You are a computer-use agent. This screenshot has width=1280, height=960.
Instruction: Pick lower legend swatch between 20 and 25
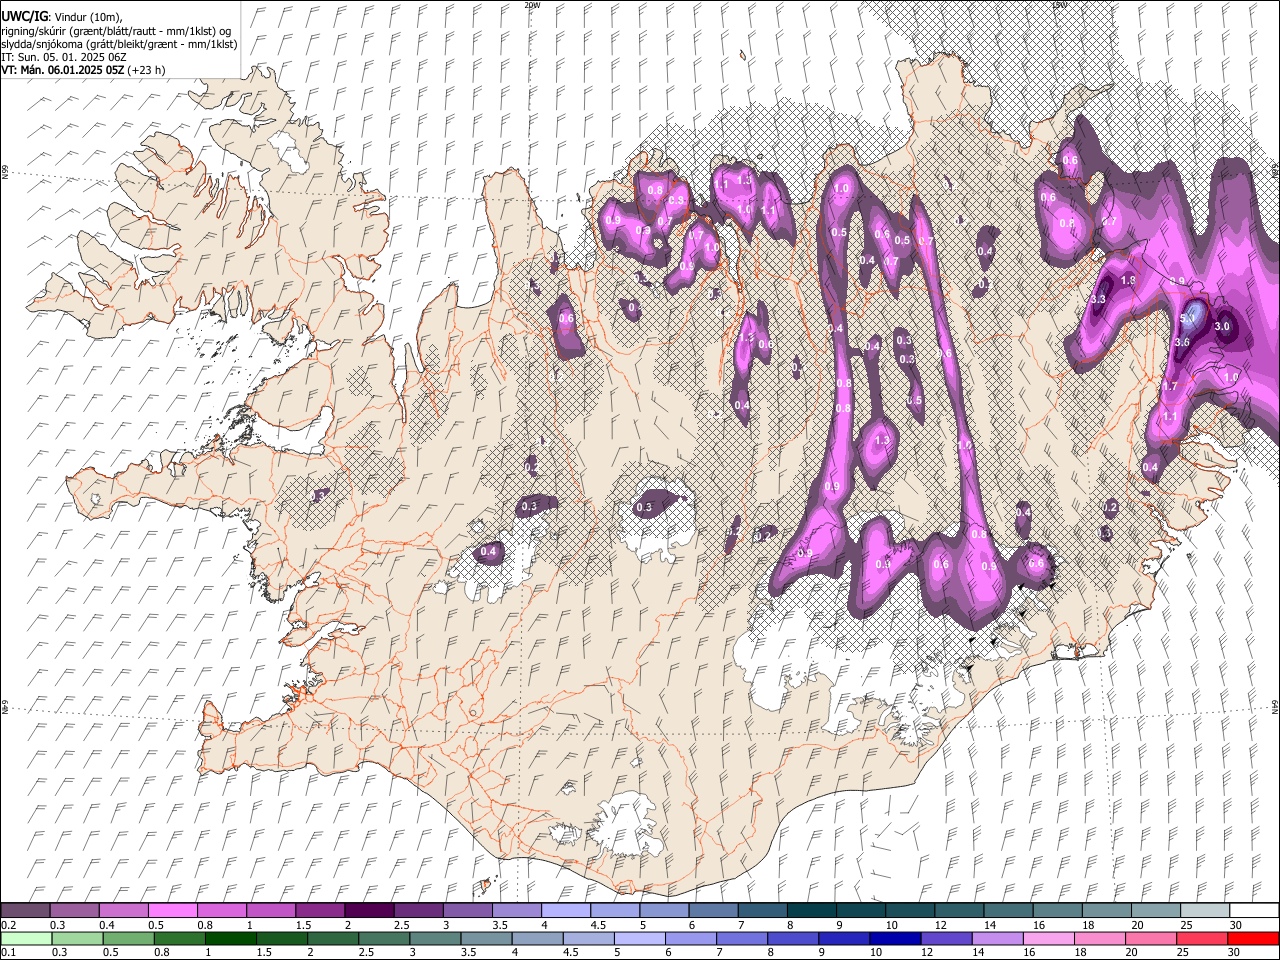pos(1150,938)
